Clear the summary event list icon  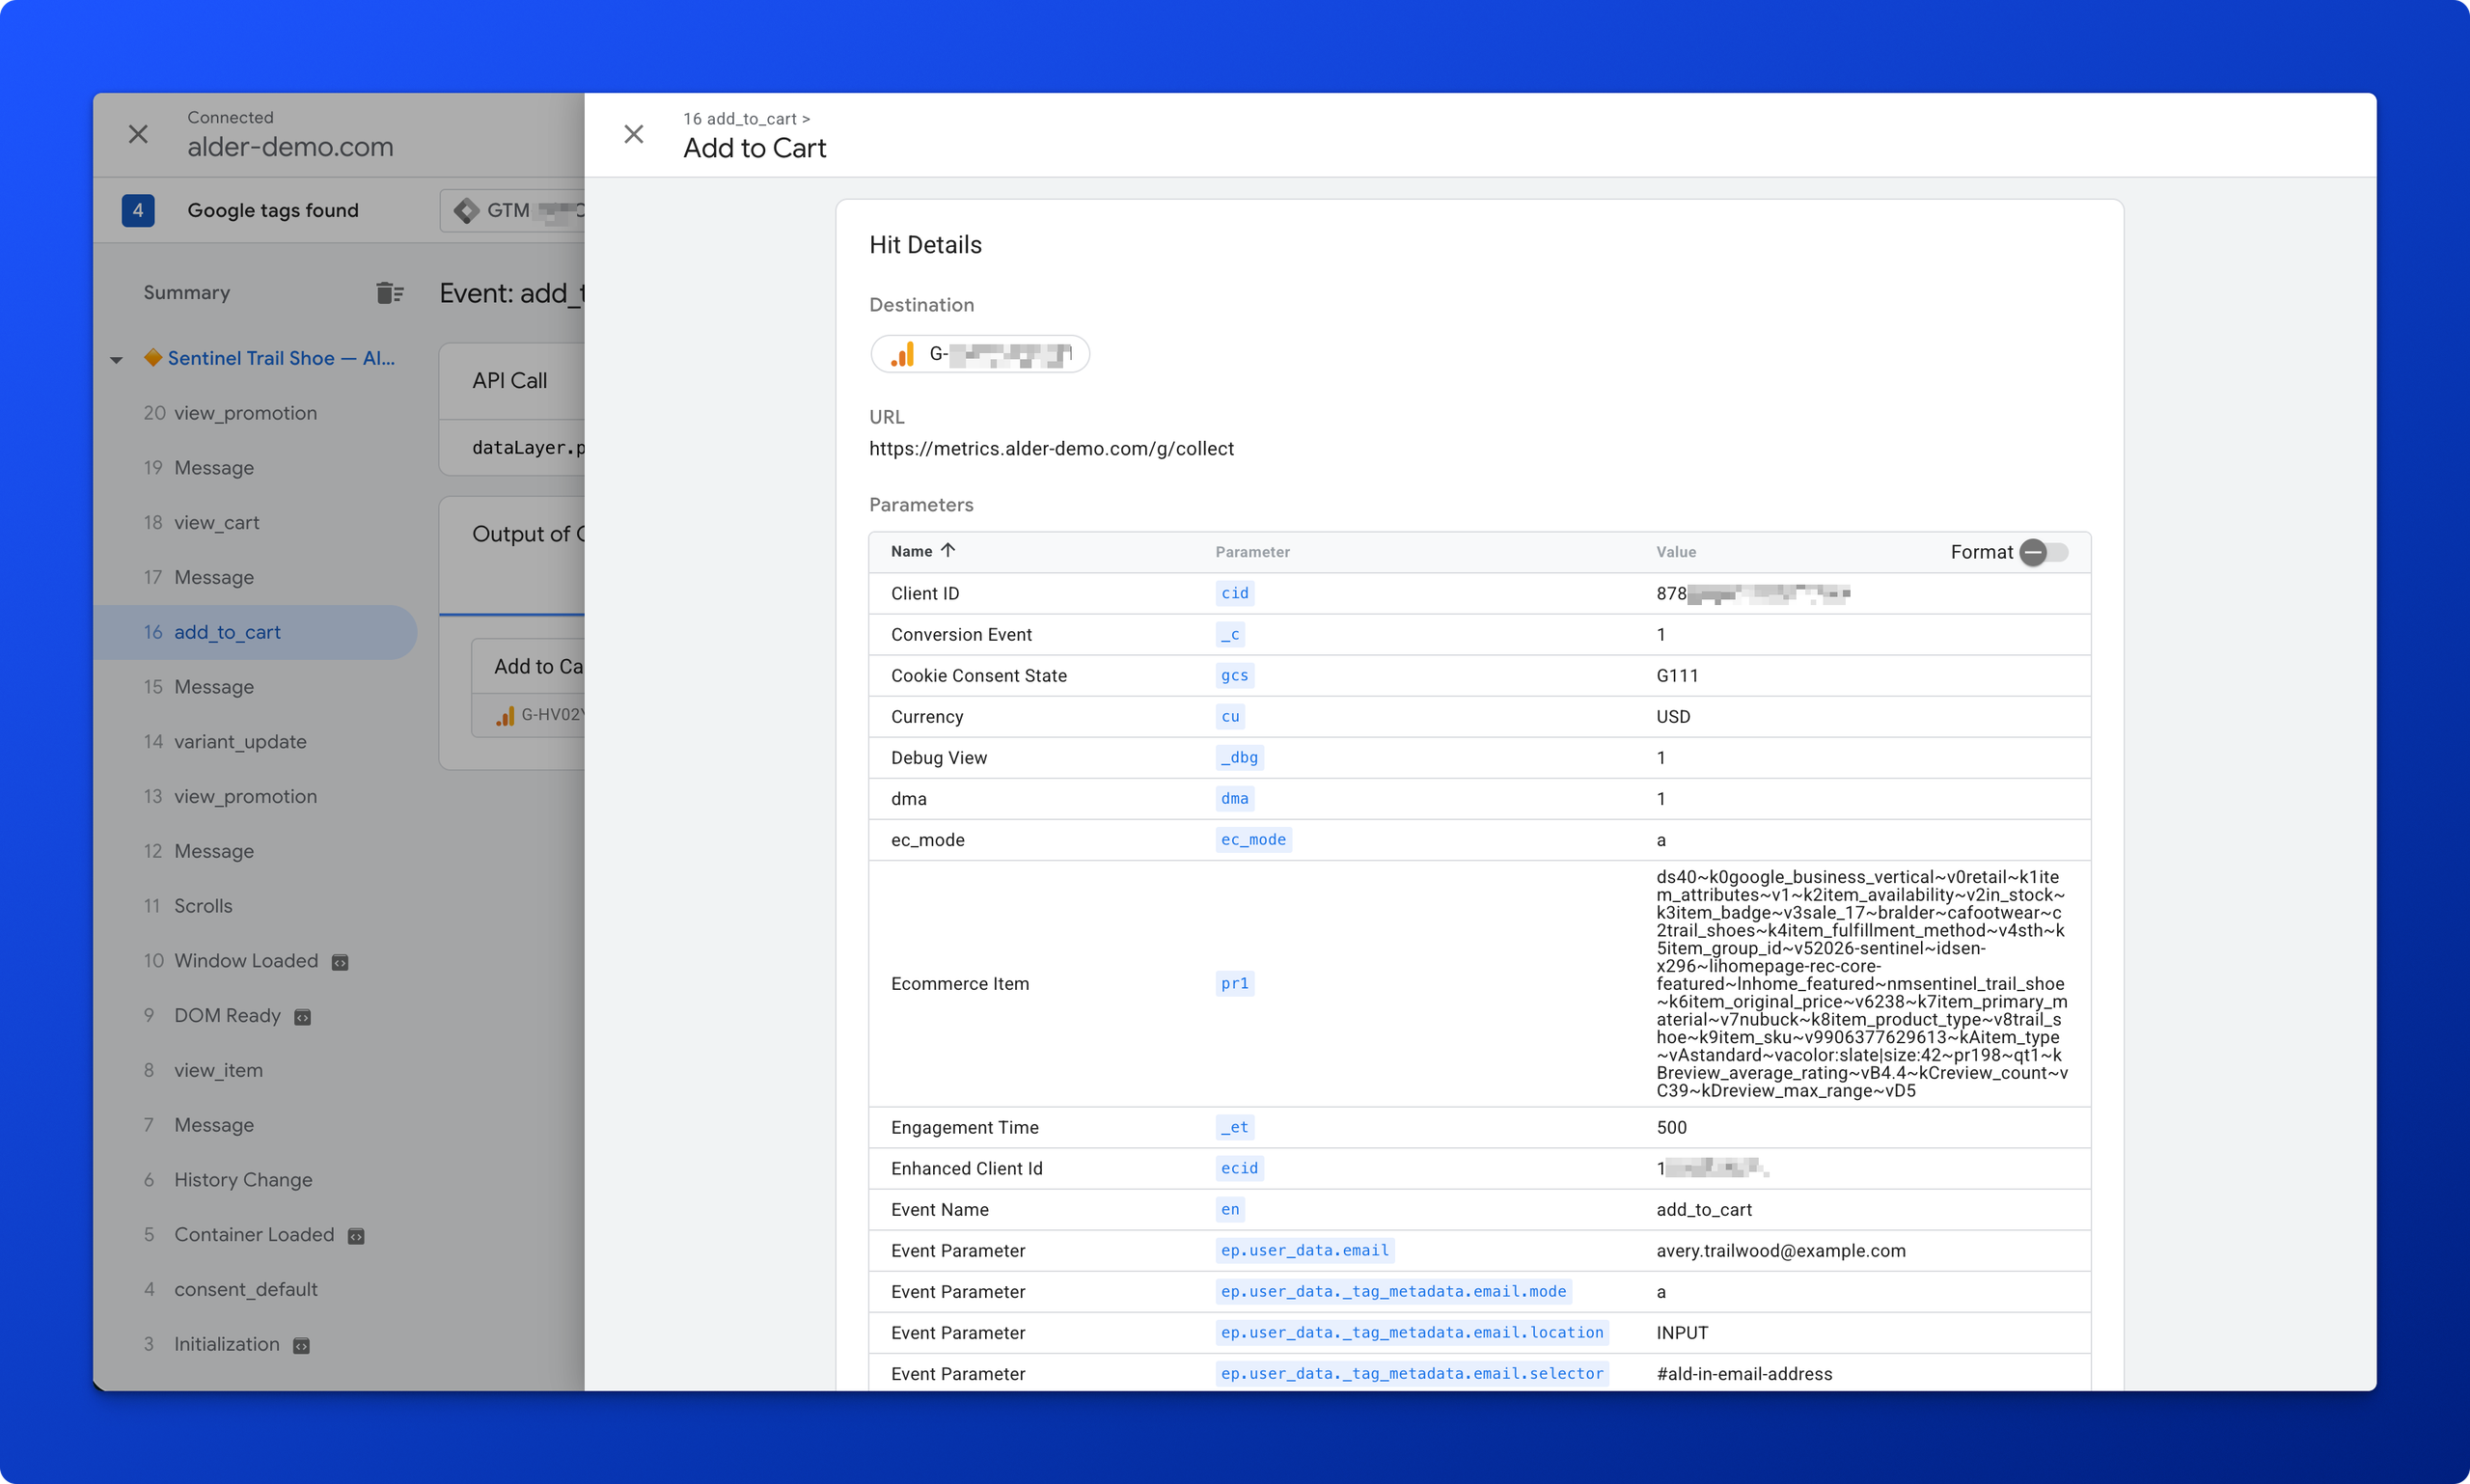390,292
